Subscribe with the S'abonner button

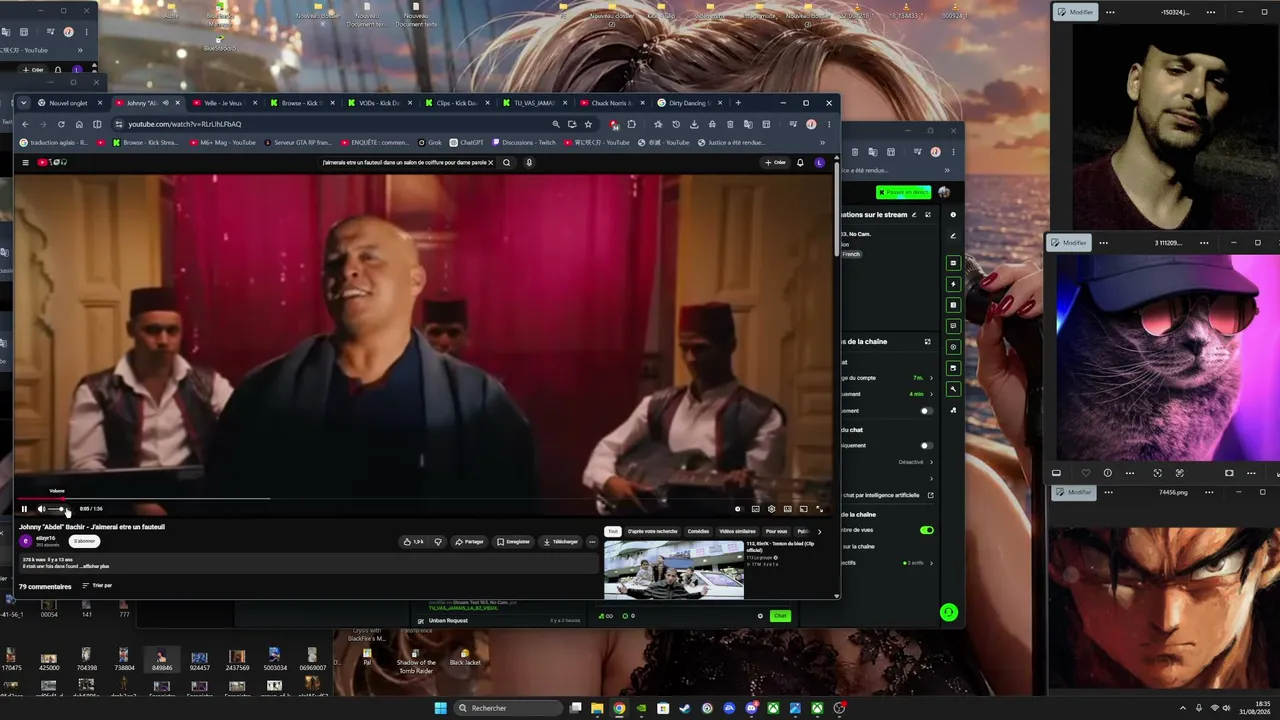[x=85, y=541]
